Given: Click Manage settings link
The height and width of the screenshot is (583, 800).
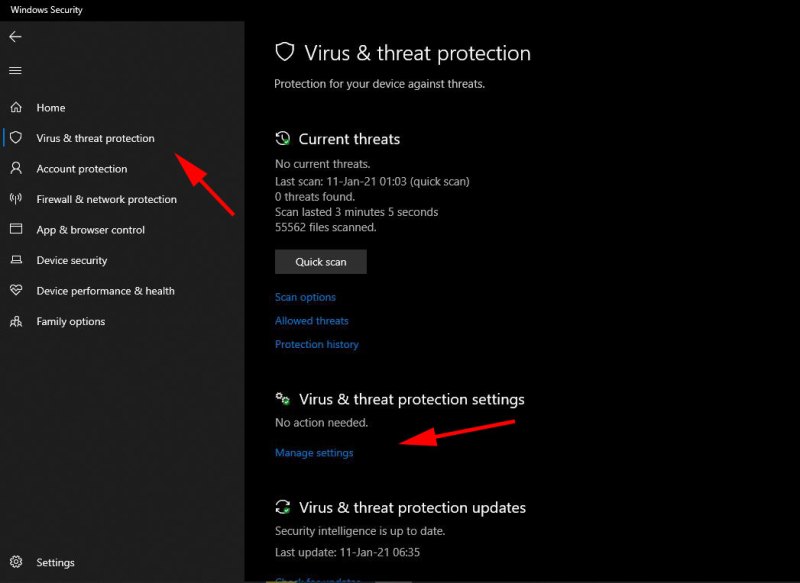Looking at the screenshot, I should point(314,452).
